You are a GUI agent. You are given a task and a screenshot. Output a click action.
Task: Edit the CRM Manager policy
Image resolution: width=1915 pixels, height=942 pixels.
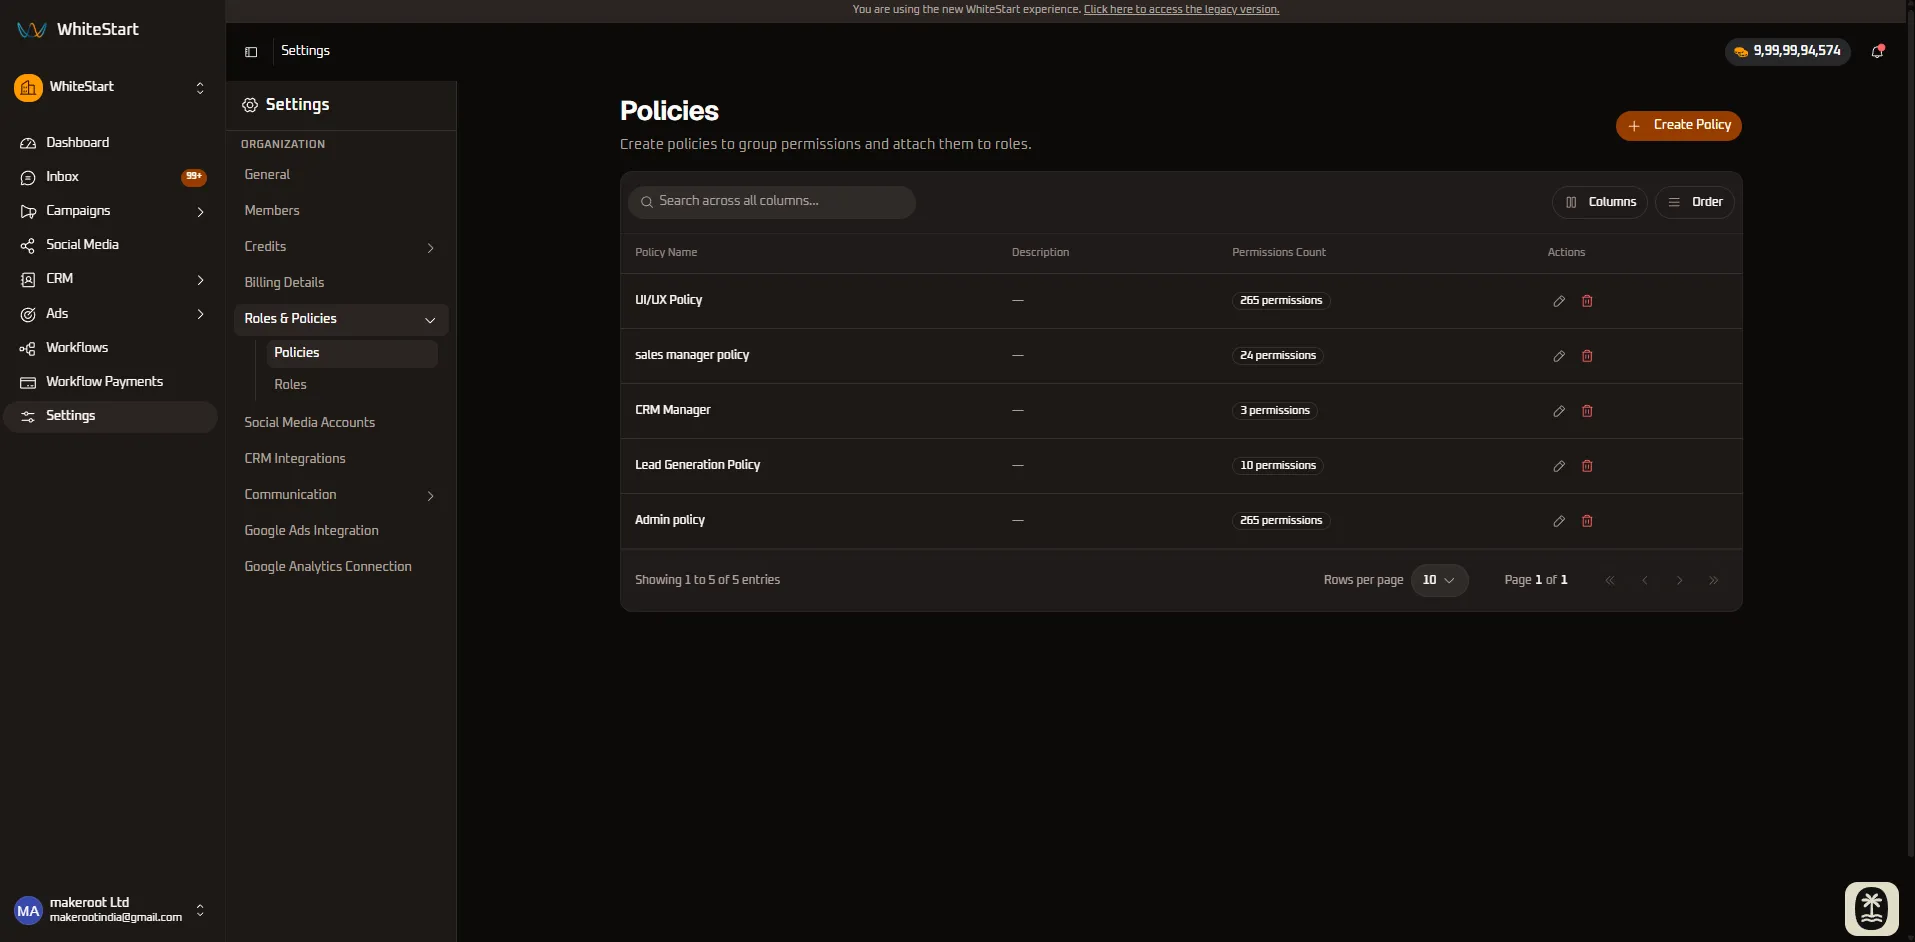click(1558, 411)
